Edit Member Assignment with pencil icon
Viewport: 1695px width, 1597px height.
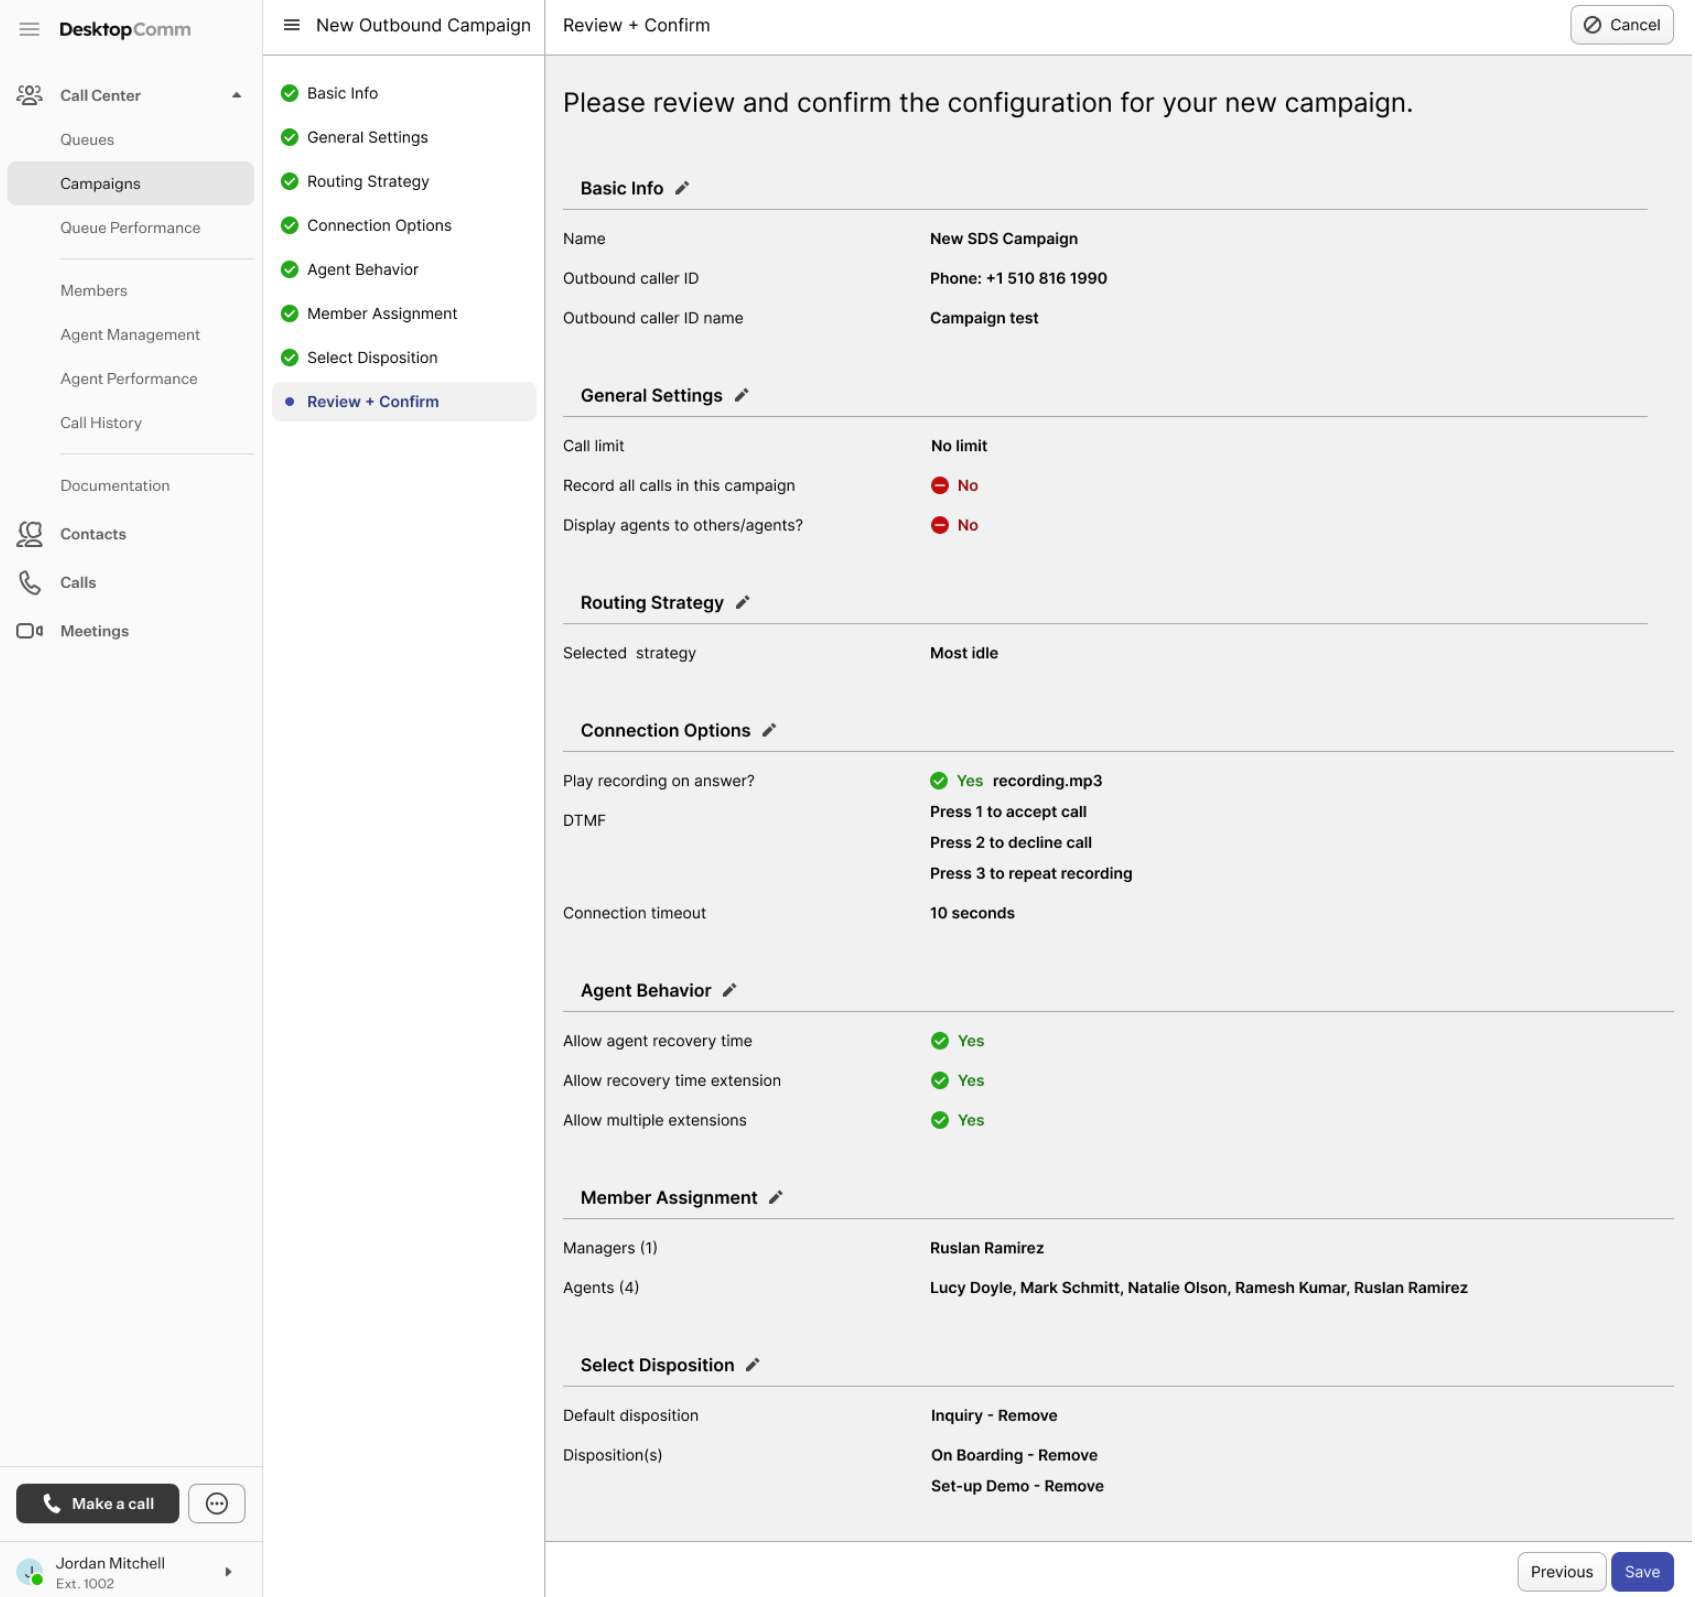pyautogui.click(x=775, y=1197)
